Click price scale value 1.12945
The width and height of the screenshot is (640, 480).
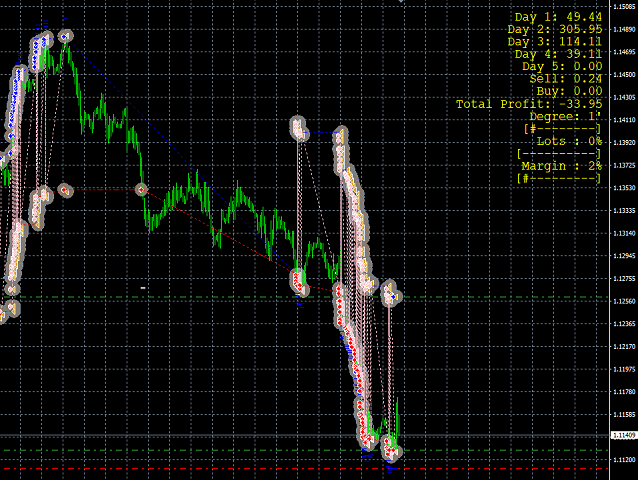click(x=624, y=256)
